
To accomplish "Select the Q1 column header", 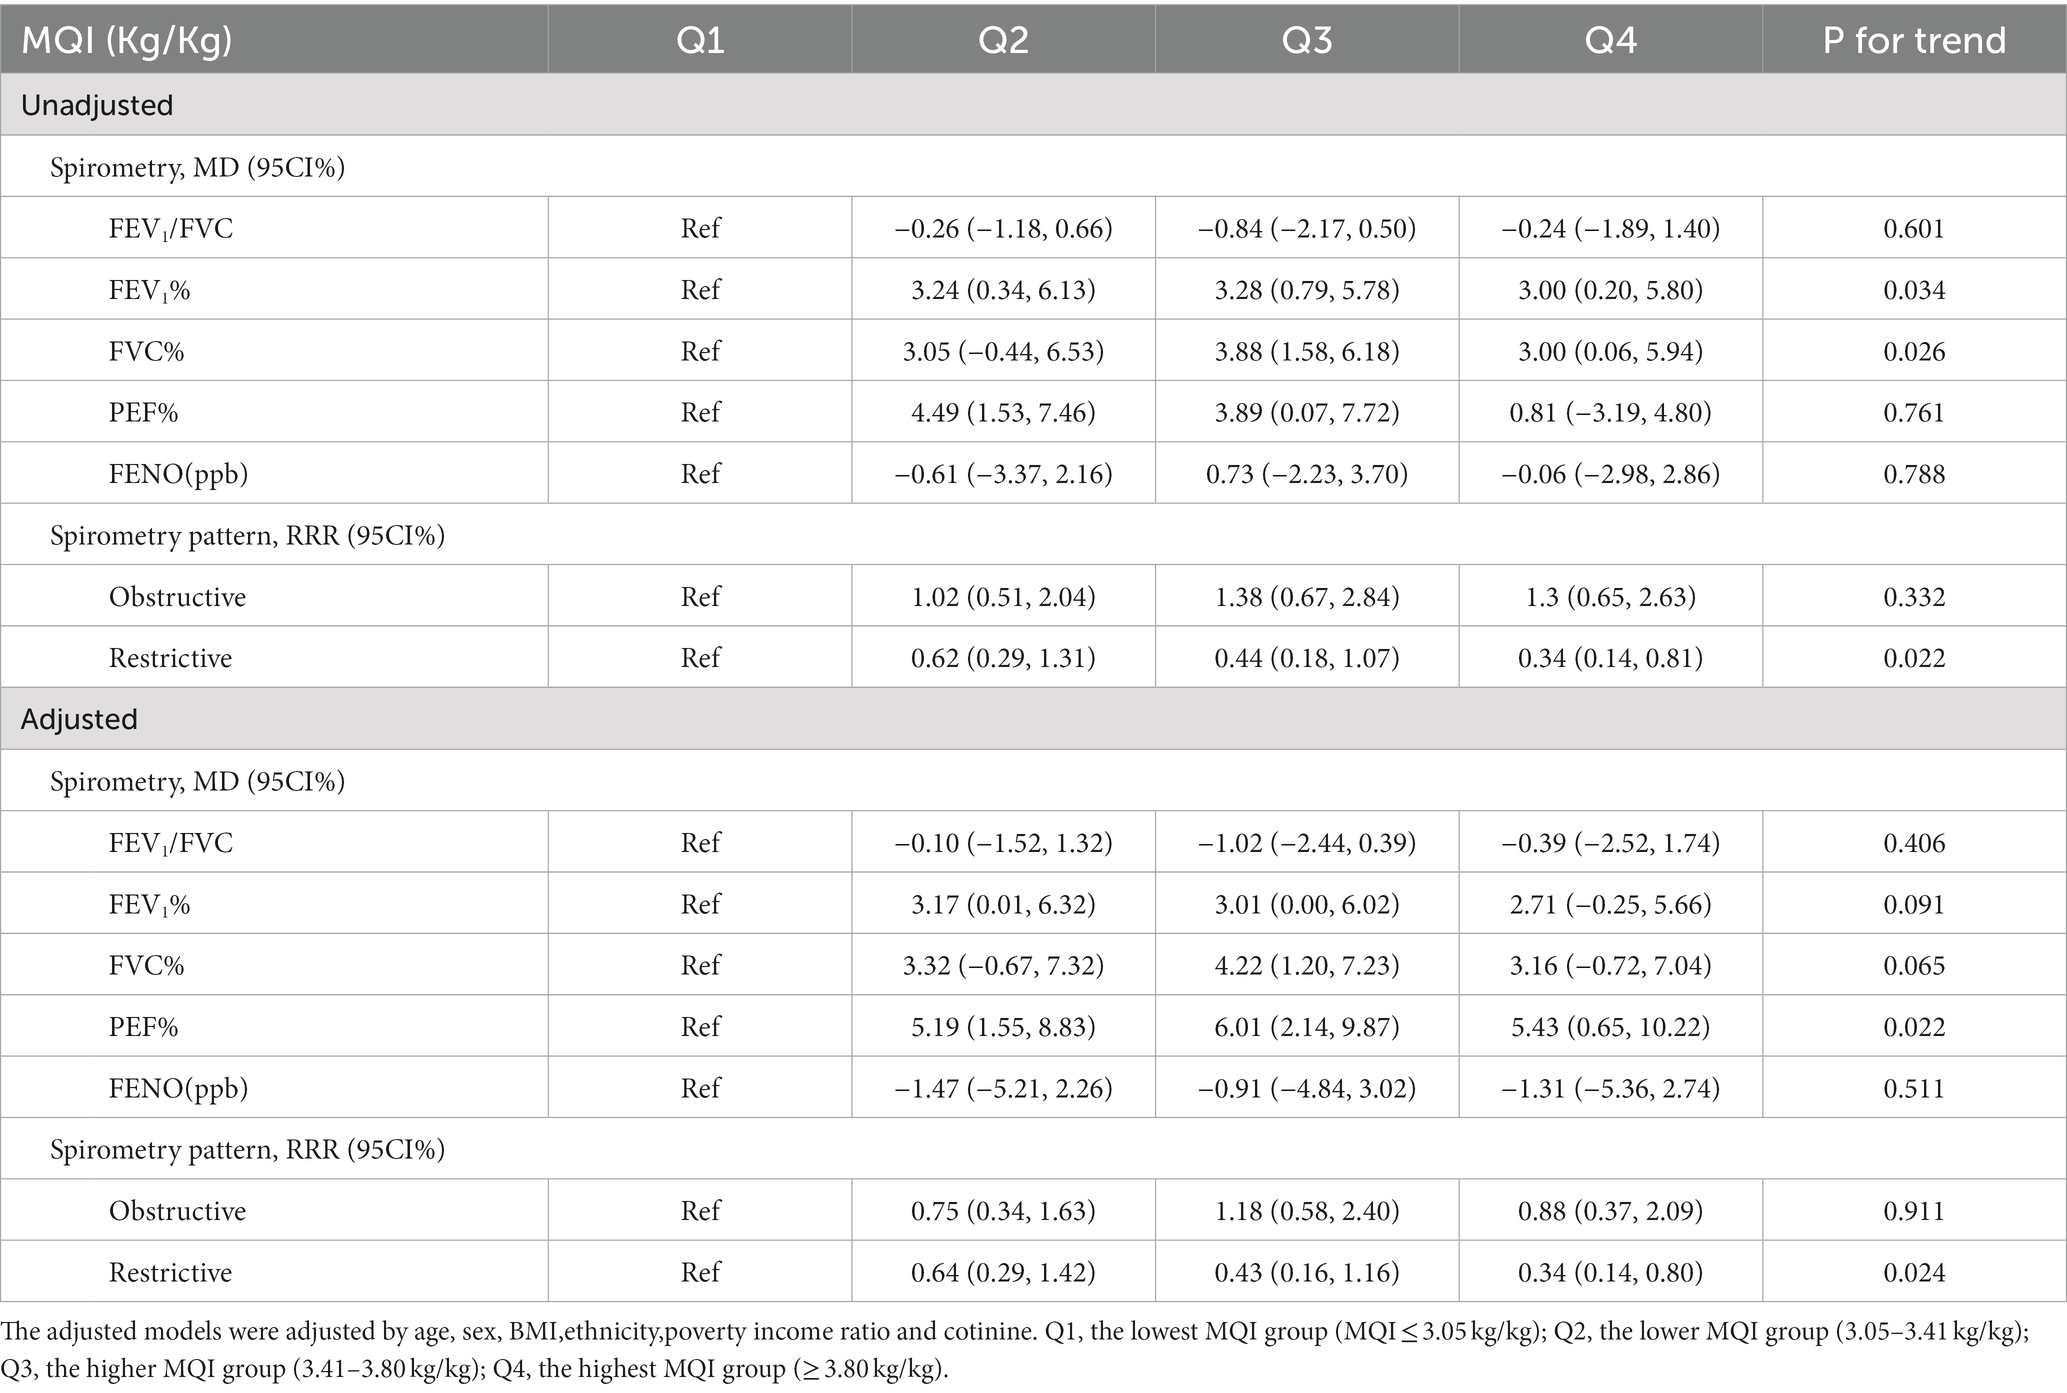I will click(x=700, y=40).
